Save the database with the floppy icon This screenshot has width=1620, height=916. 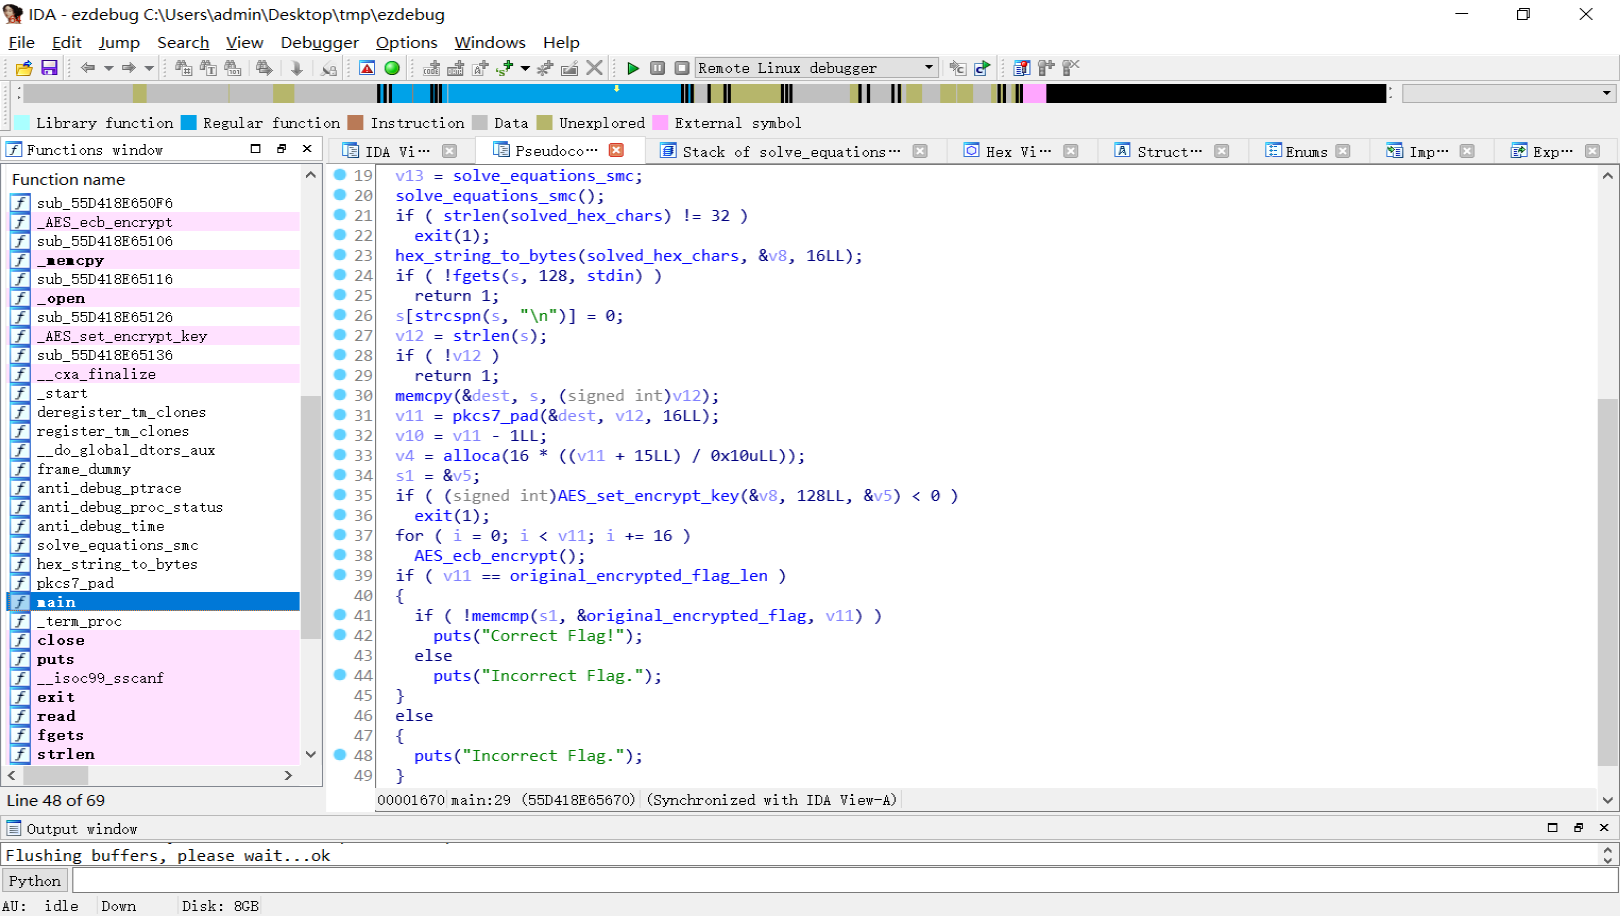(x=49, y=68)
